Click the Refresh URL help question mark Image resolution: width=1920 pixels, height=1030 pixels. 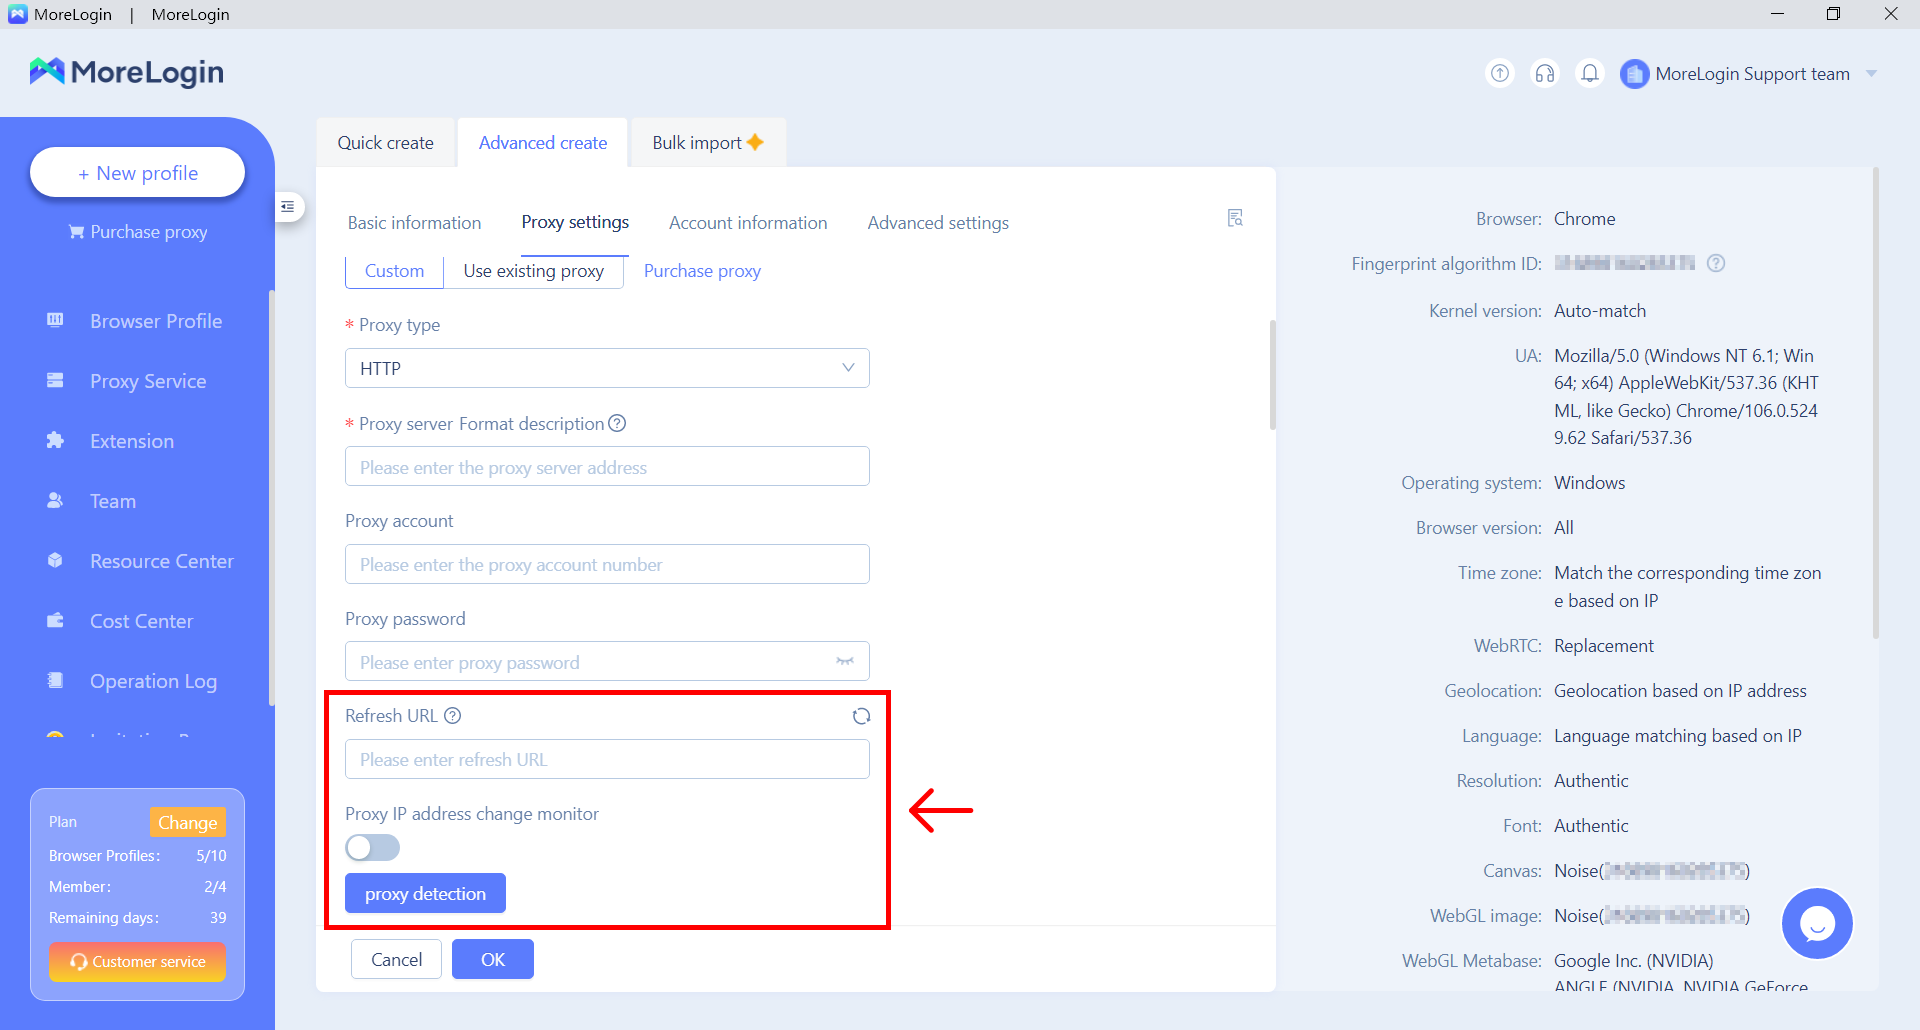(x=453, y=716)
